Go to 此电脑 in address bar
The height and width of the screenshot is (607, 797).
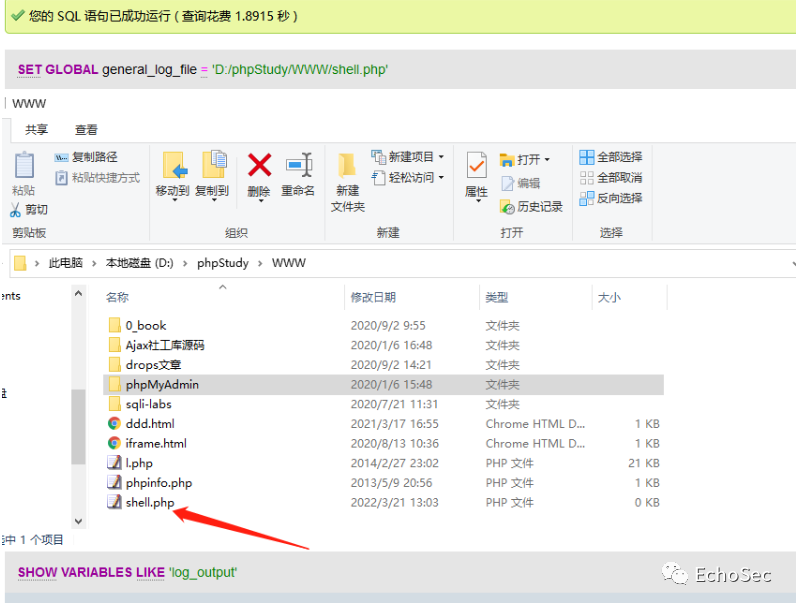(x=66, y=263)
